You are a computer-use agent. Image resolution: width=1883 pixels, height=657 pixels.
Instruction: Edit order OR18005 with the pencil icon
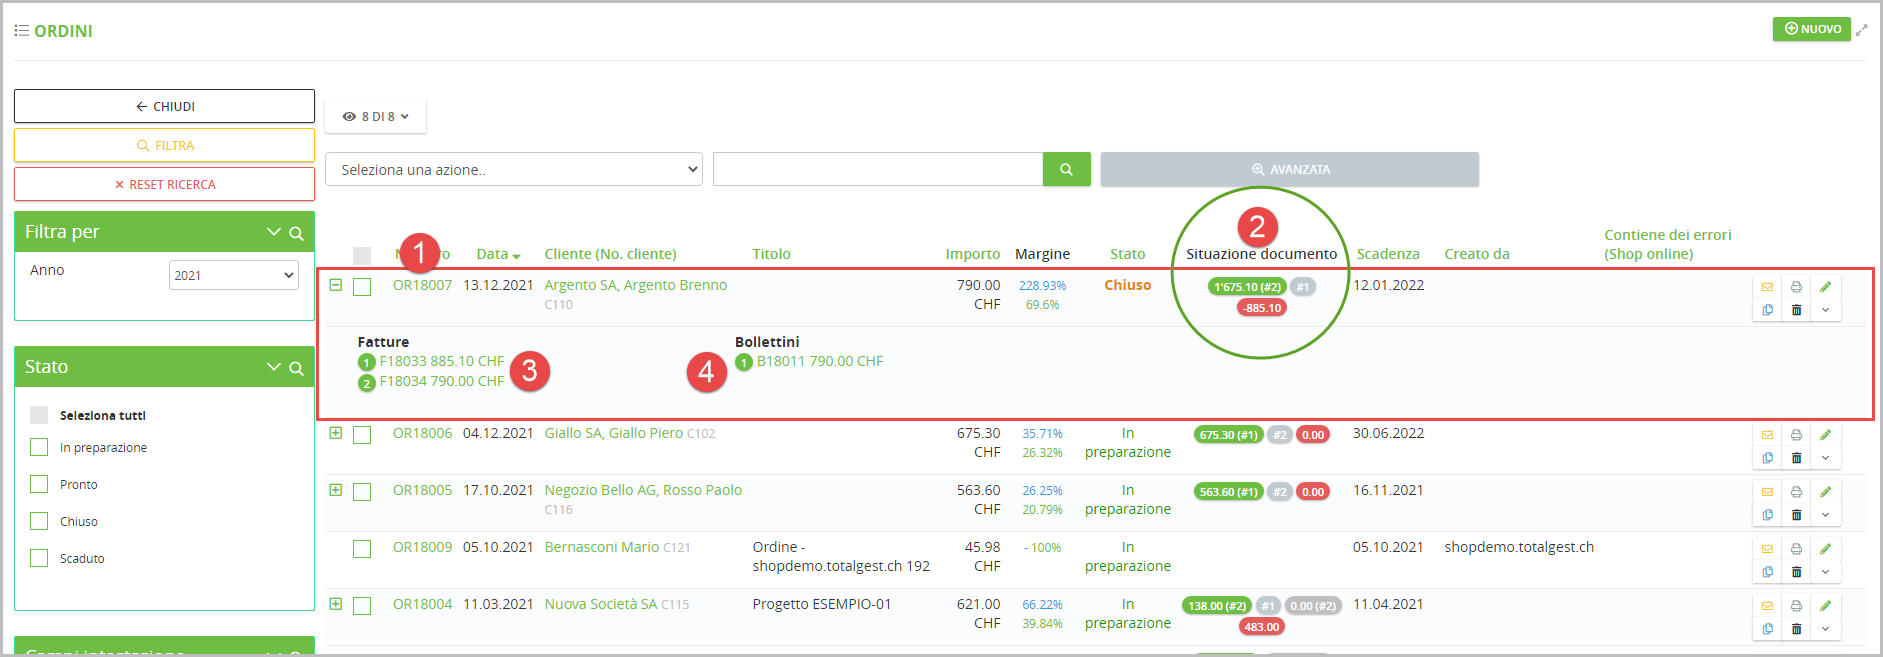1825,492
